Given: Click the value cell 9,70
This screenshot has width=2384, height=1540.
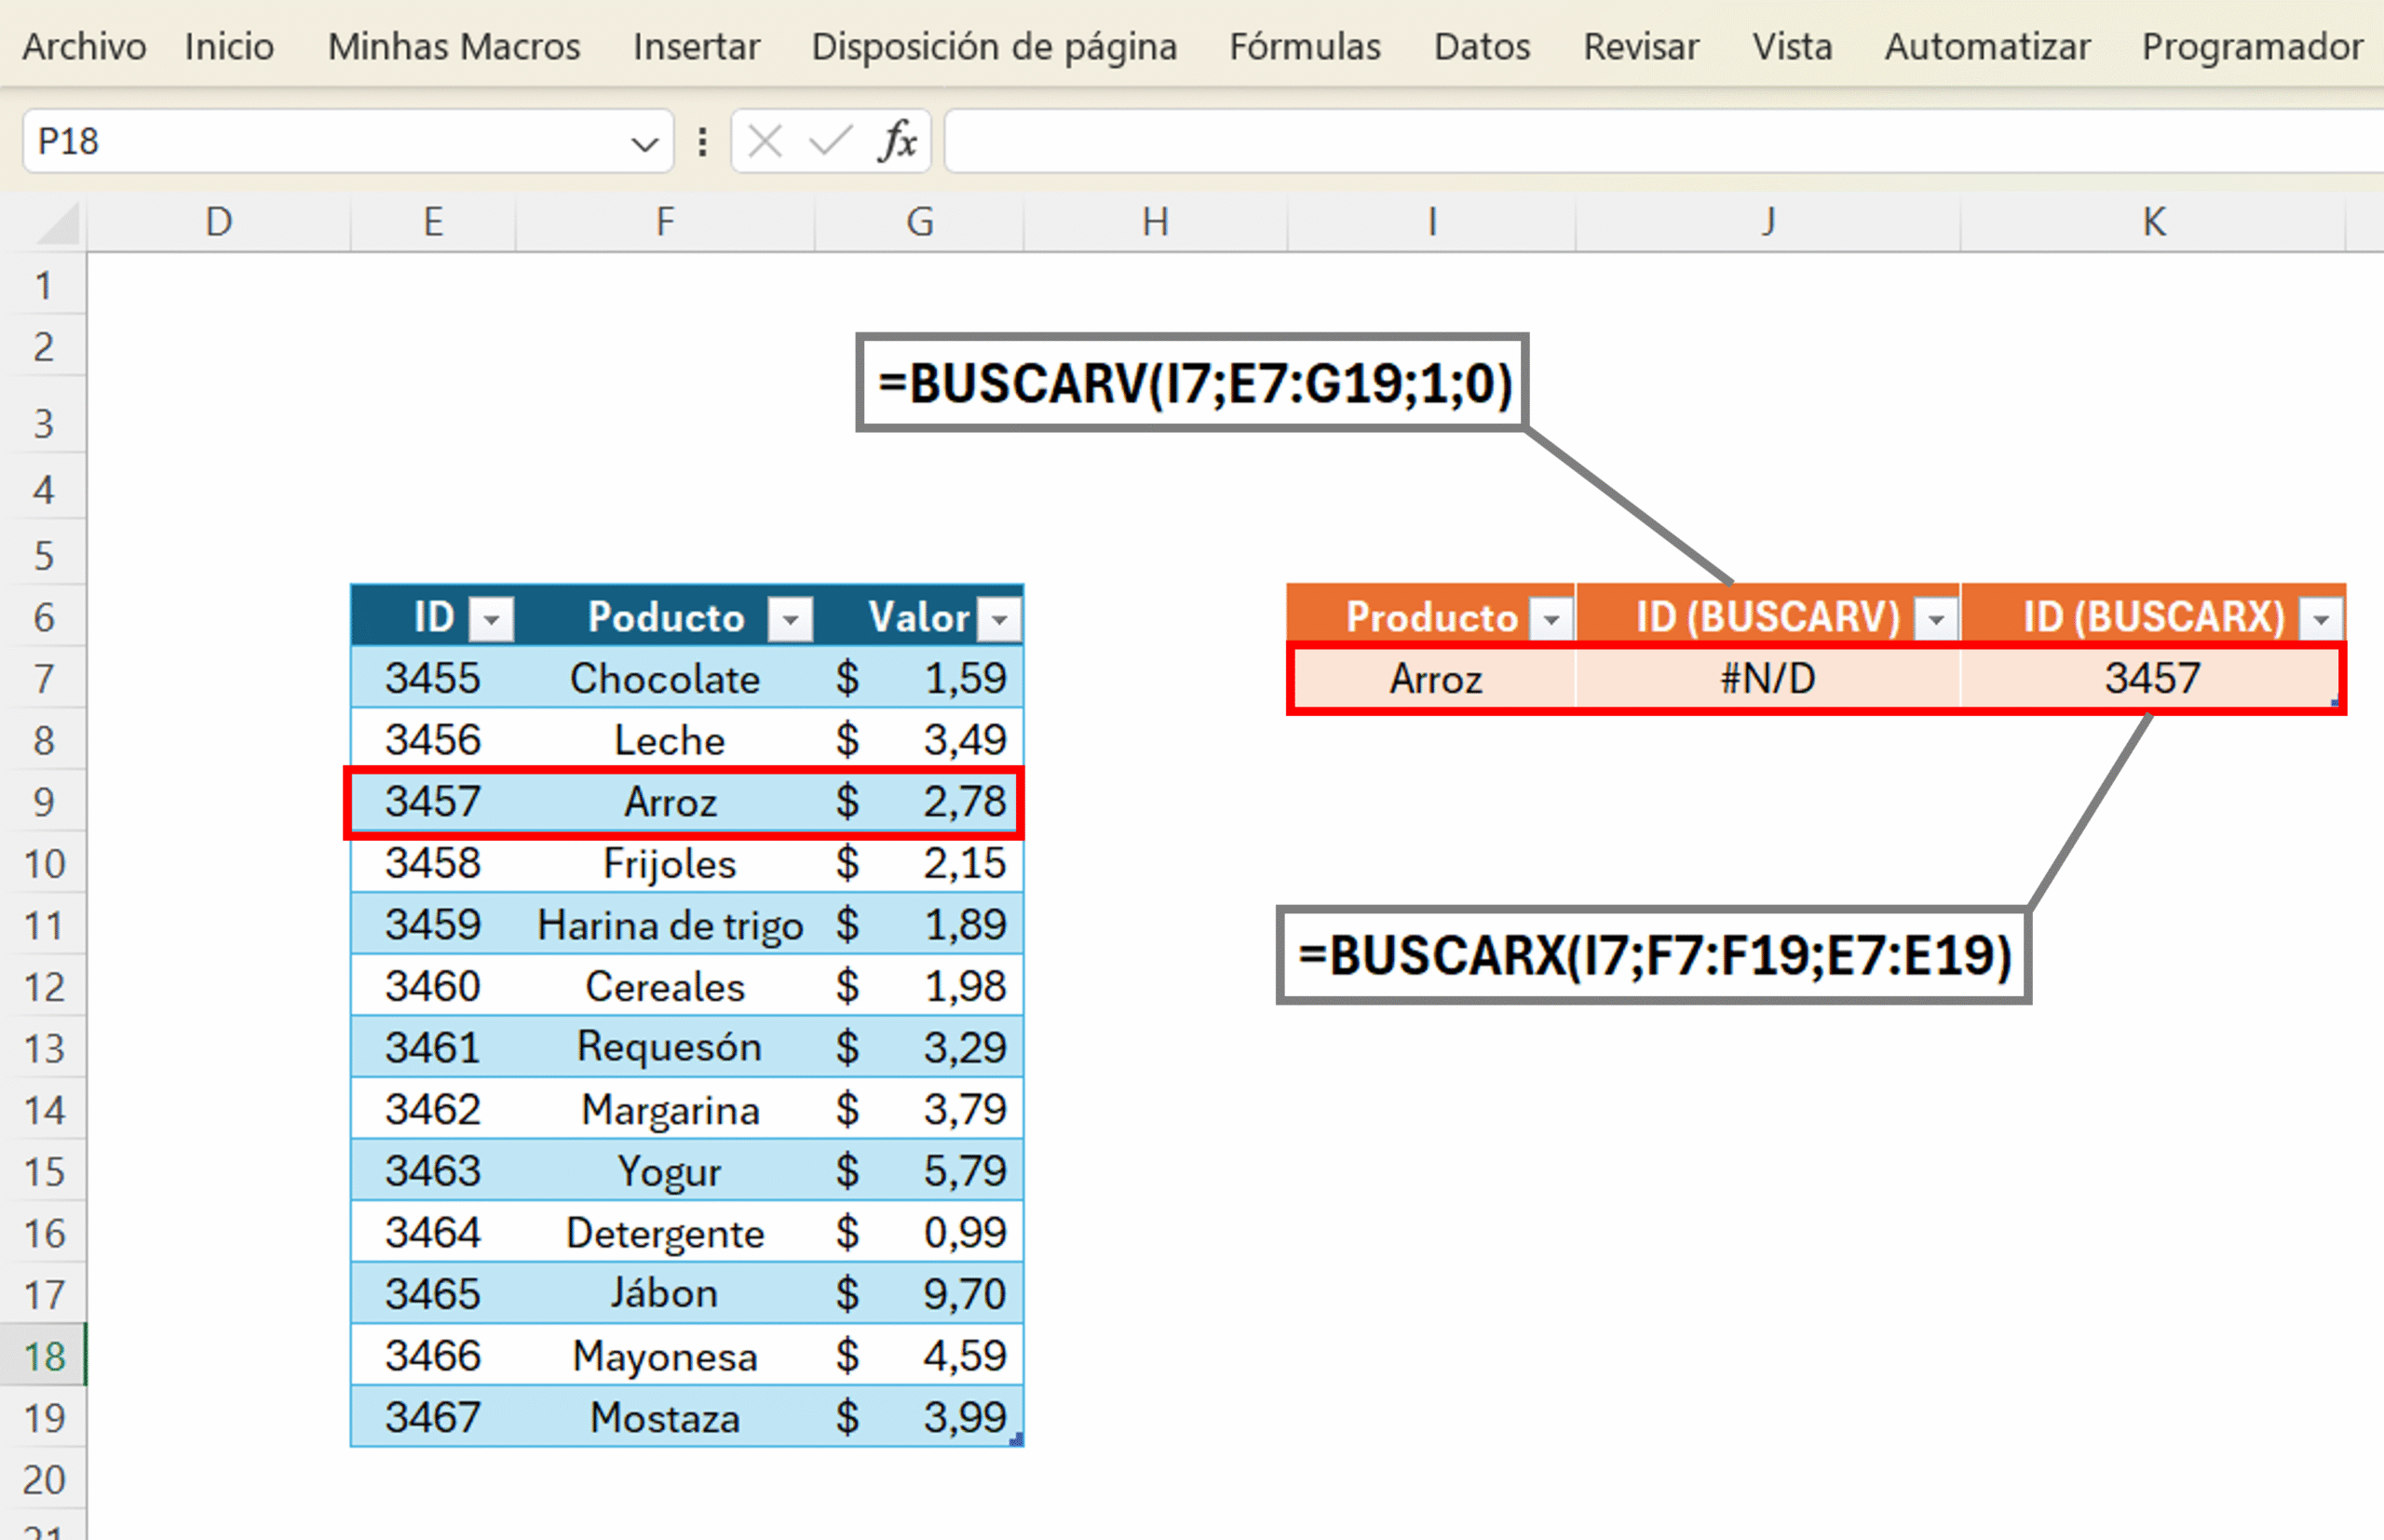Looking at the screenshot, I should tap(920, 1294).
